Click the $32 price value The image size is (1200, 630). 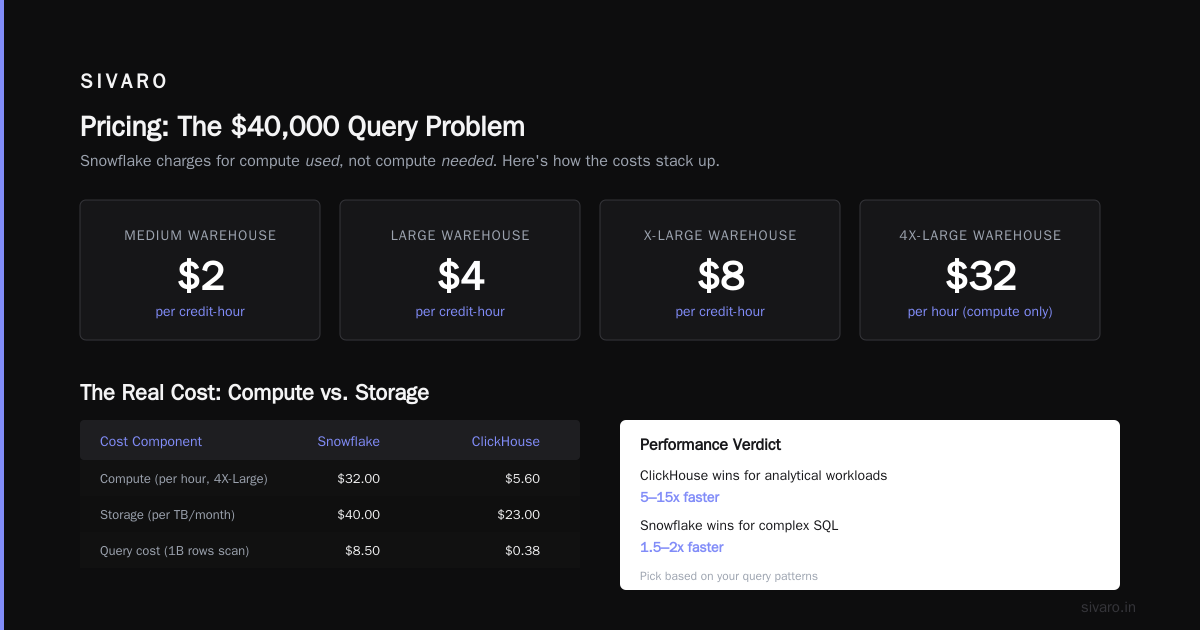pos(980,275)
